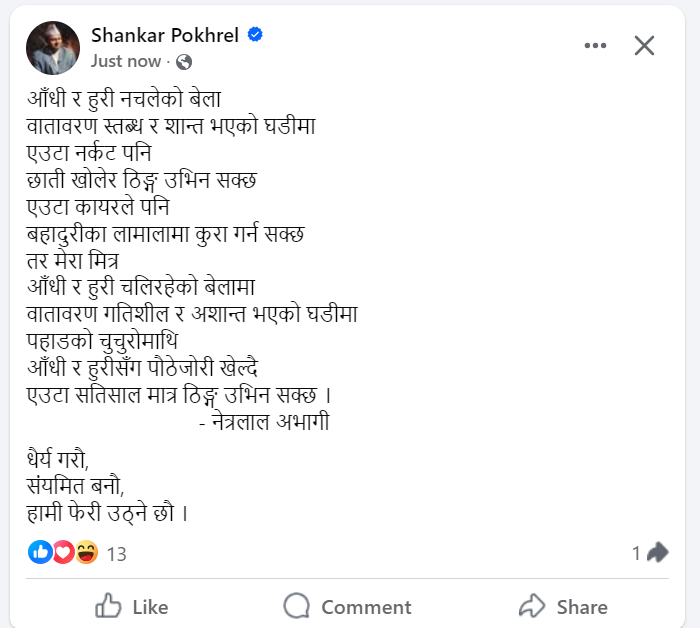
Task: Open Shankar Pokhrel's profile picture
Action: pos(52,48)
